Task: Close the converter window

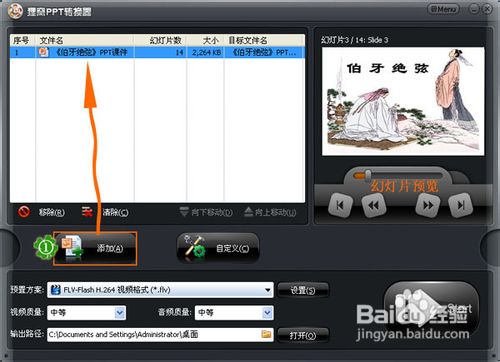Action: tap(487, 9)
